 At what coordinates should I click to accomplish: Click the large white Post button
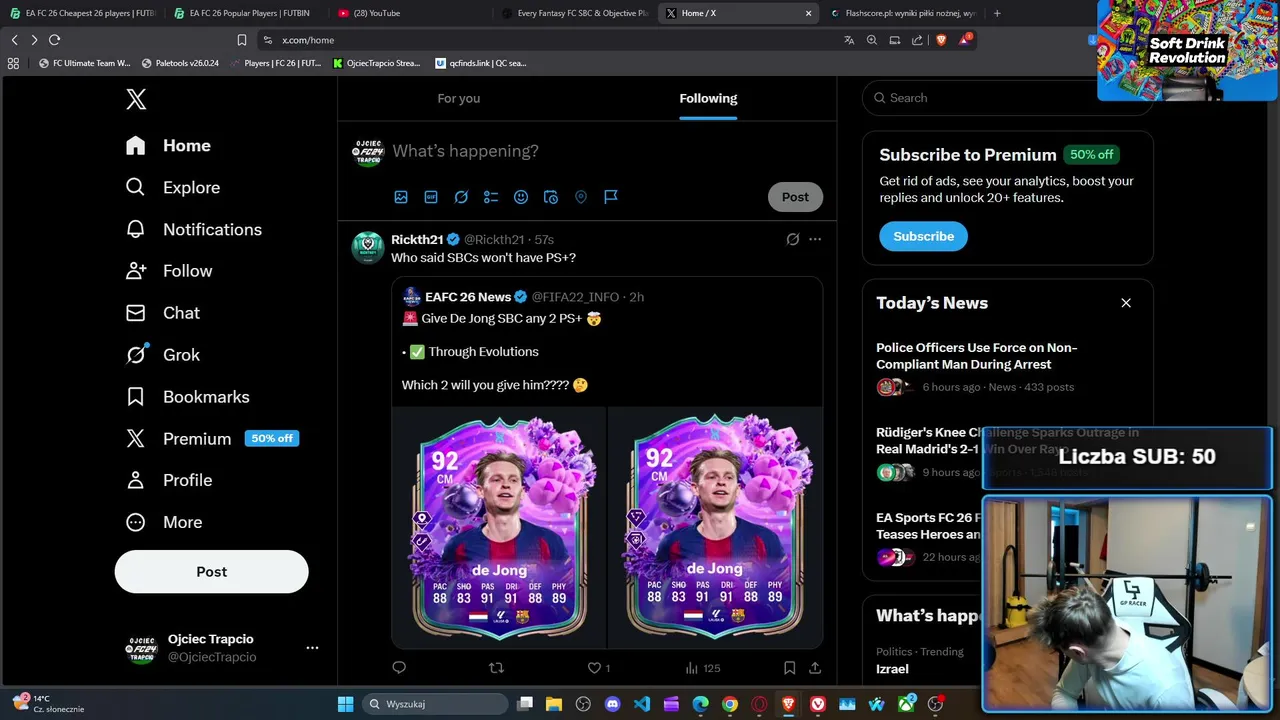[211, 572]
